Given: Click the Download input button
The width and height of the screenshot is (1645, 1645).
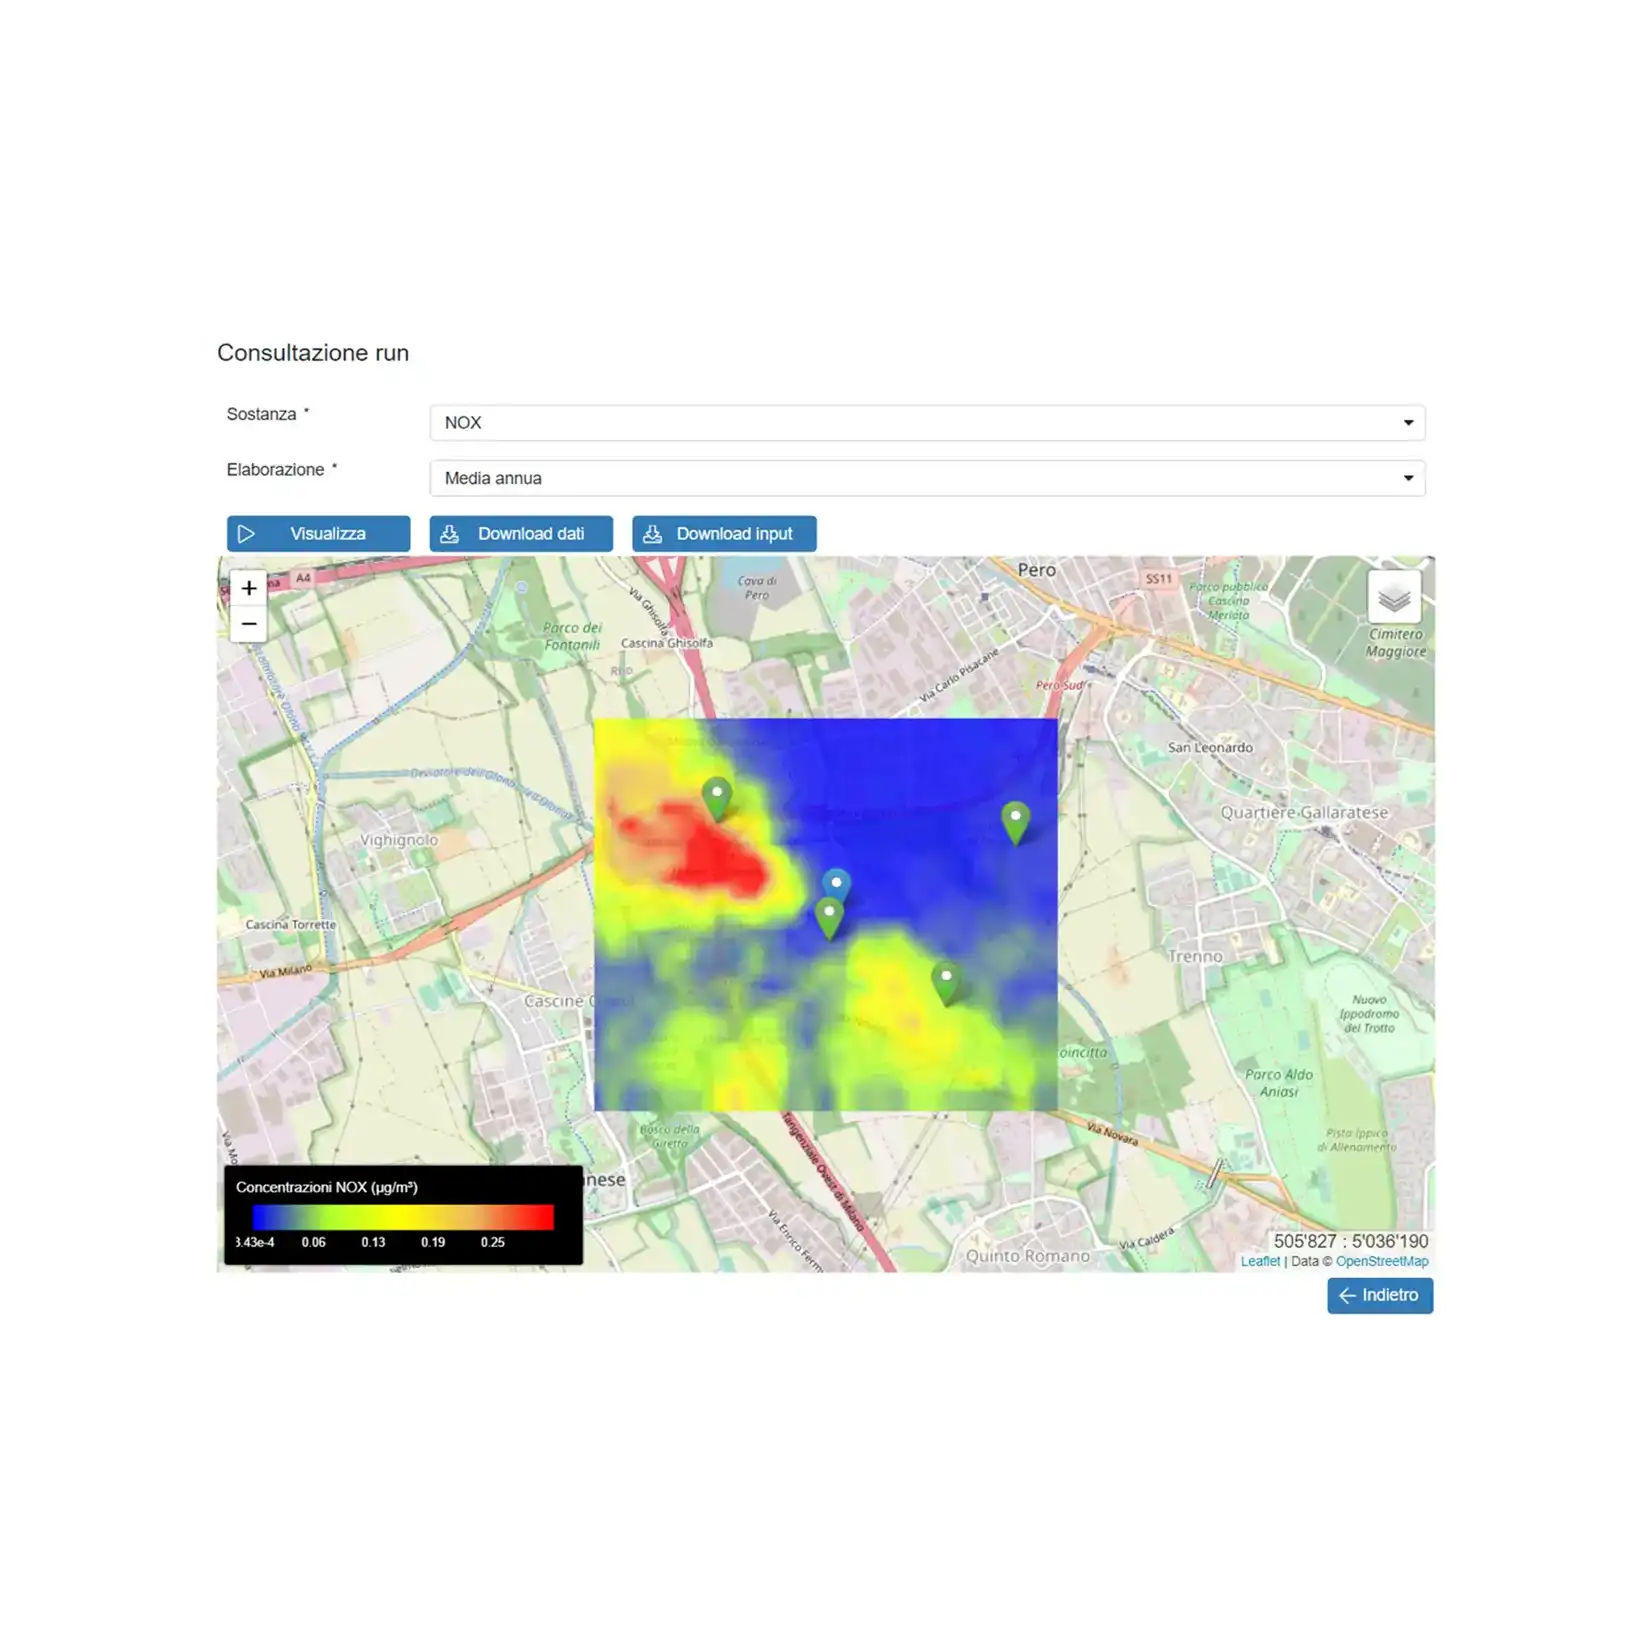Looking at the screenshot, I should (x=724, y=534).
